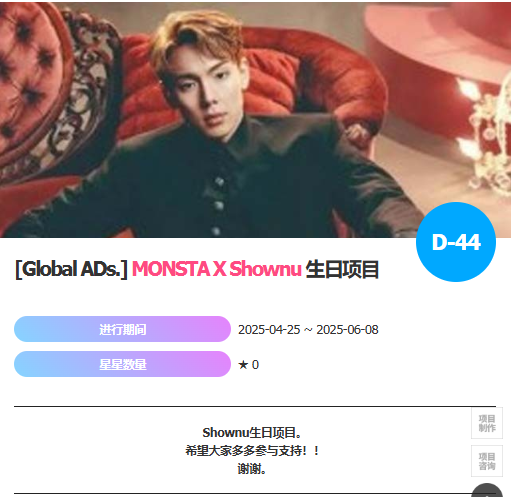Click the 谢谢 closing line
Screen dimensions: 513x497
(252, 469)
